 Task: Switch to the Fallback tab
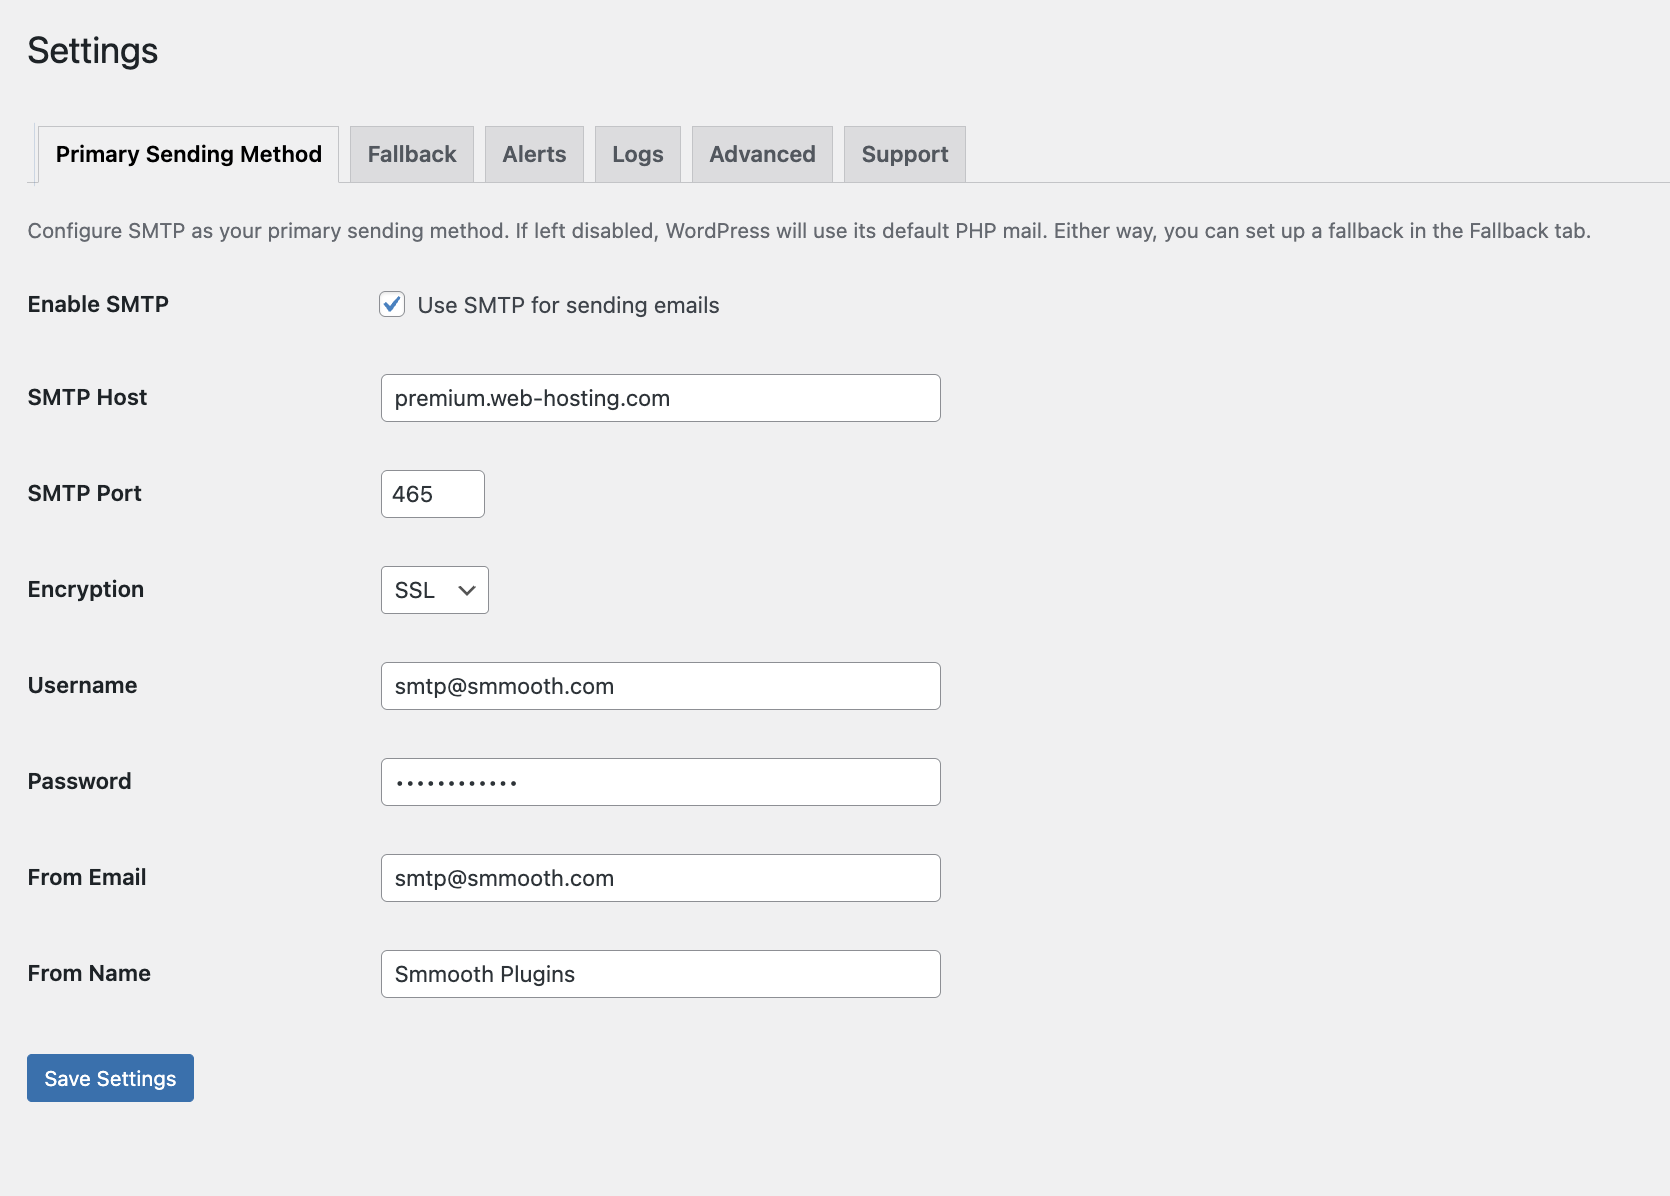pos(412,154)
